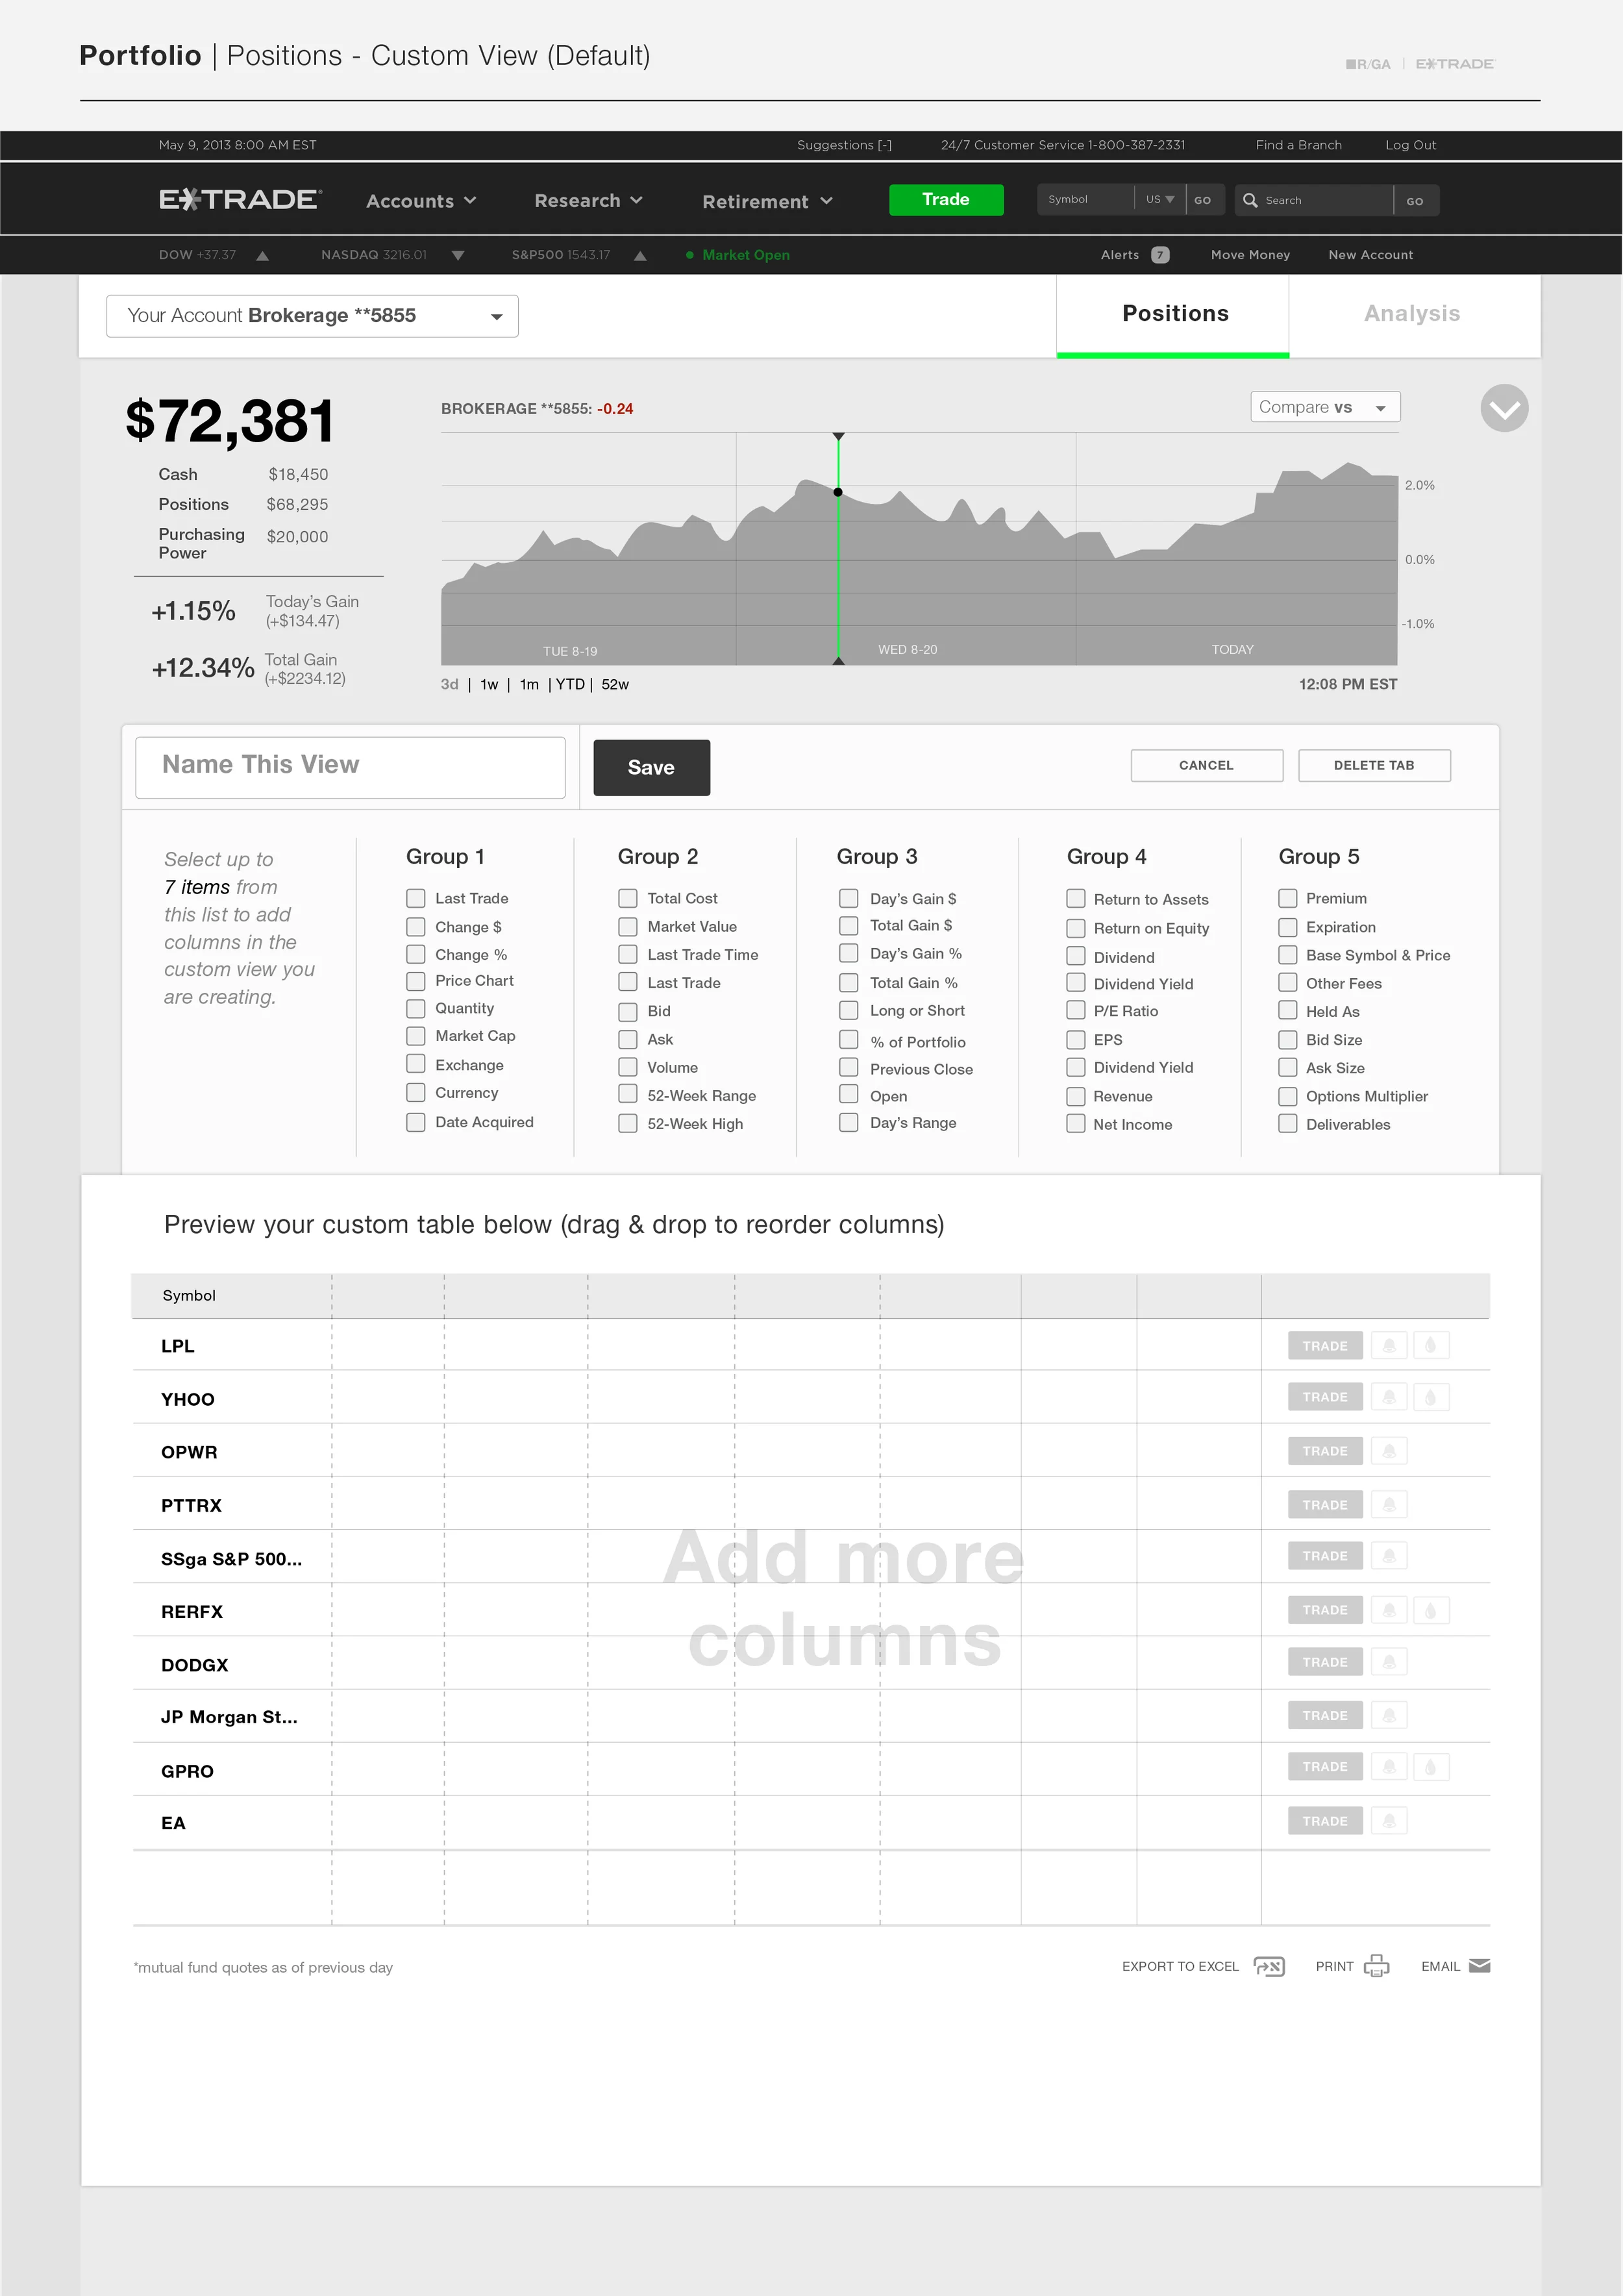Open the Compare vs dropdown
Viewport: 1623px width, 2296px height.
(1325, 407)
